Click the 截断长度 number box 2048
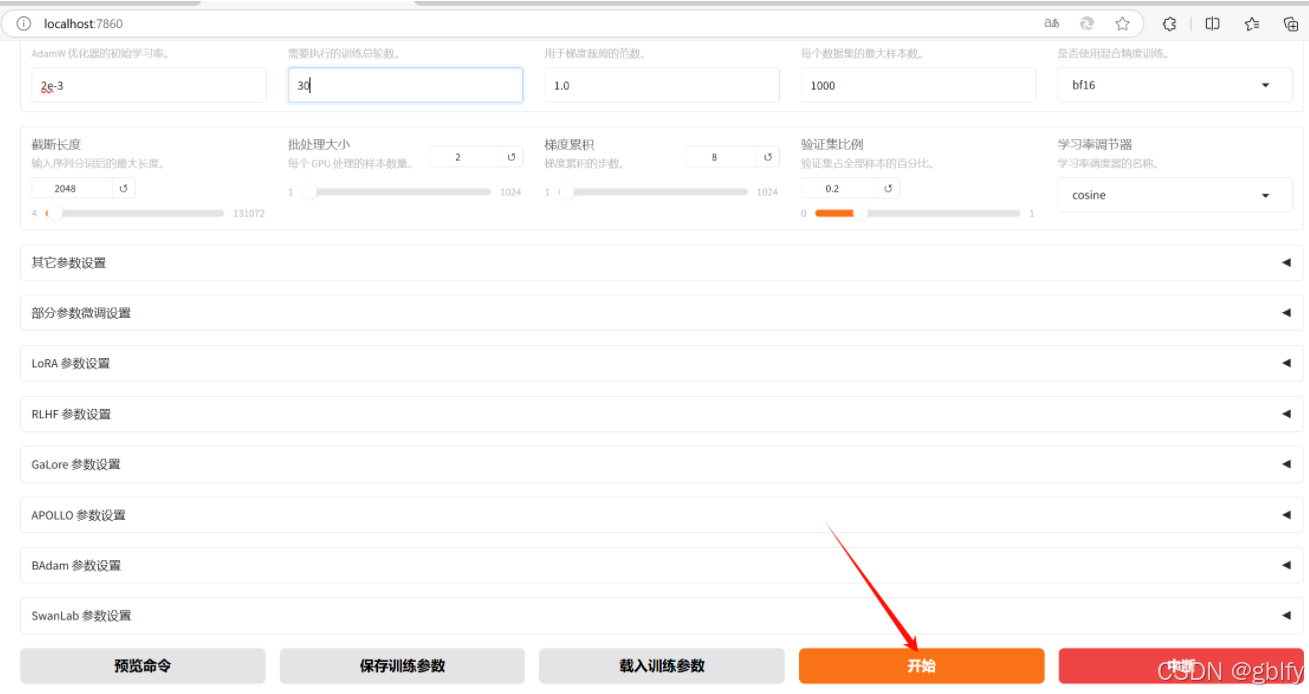Image resolution: width=1309 pixels, height=694 pixels. coord(73,188)
